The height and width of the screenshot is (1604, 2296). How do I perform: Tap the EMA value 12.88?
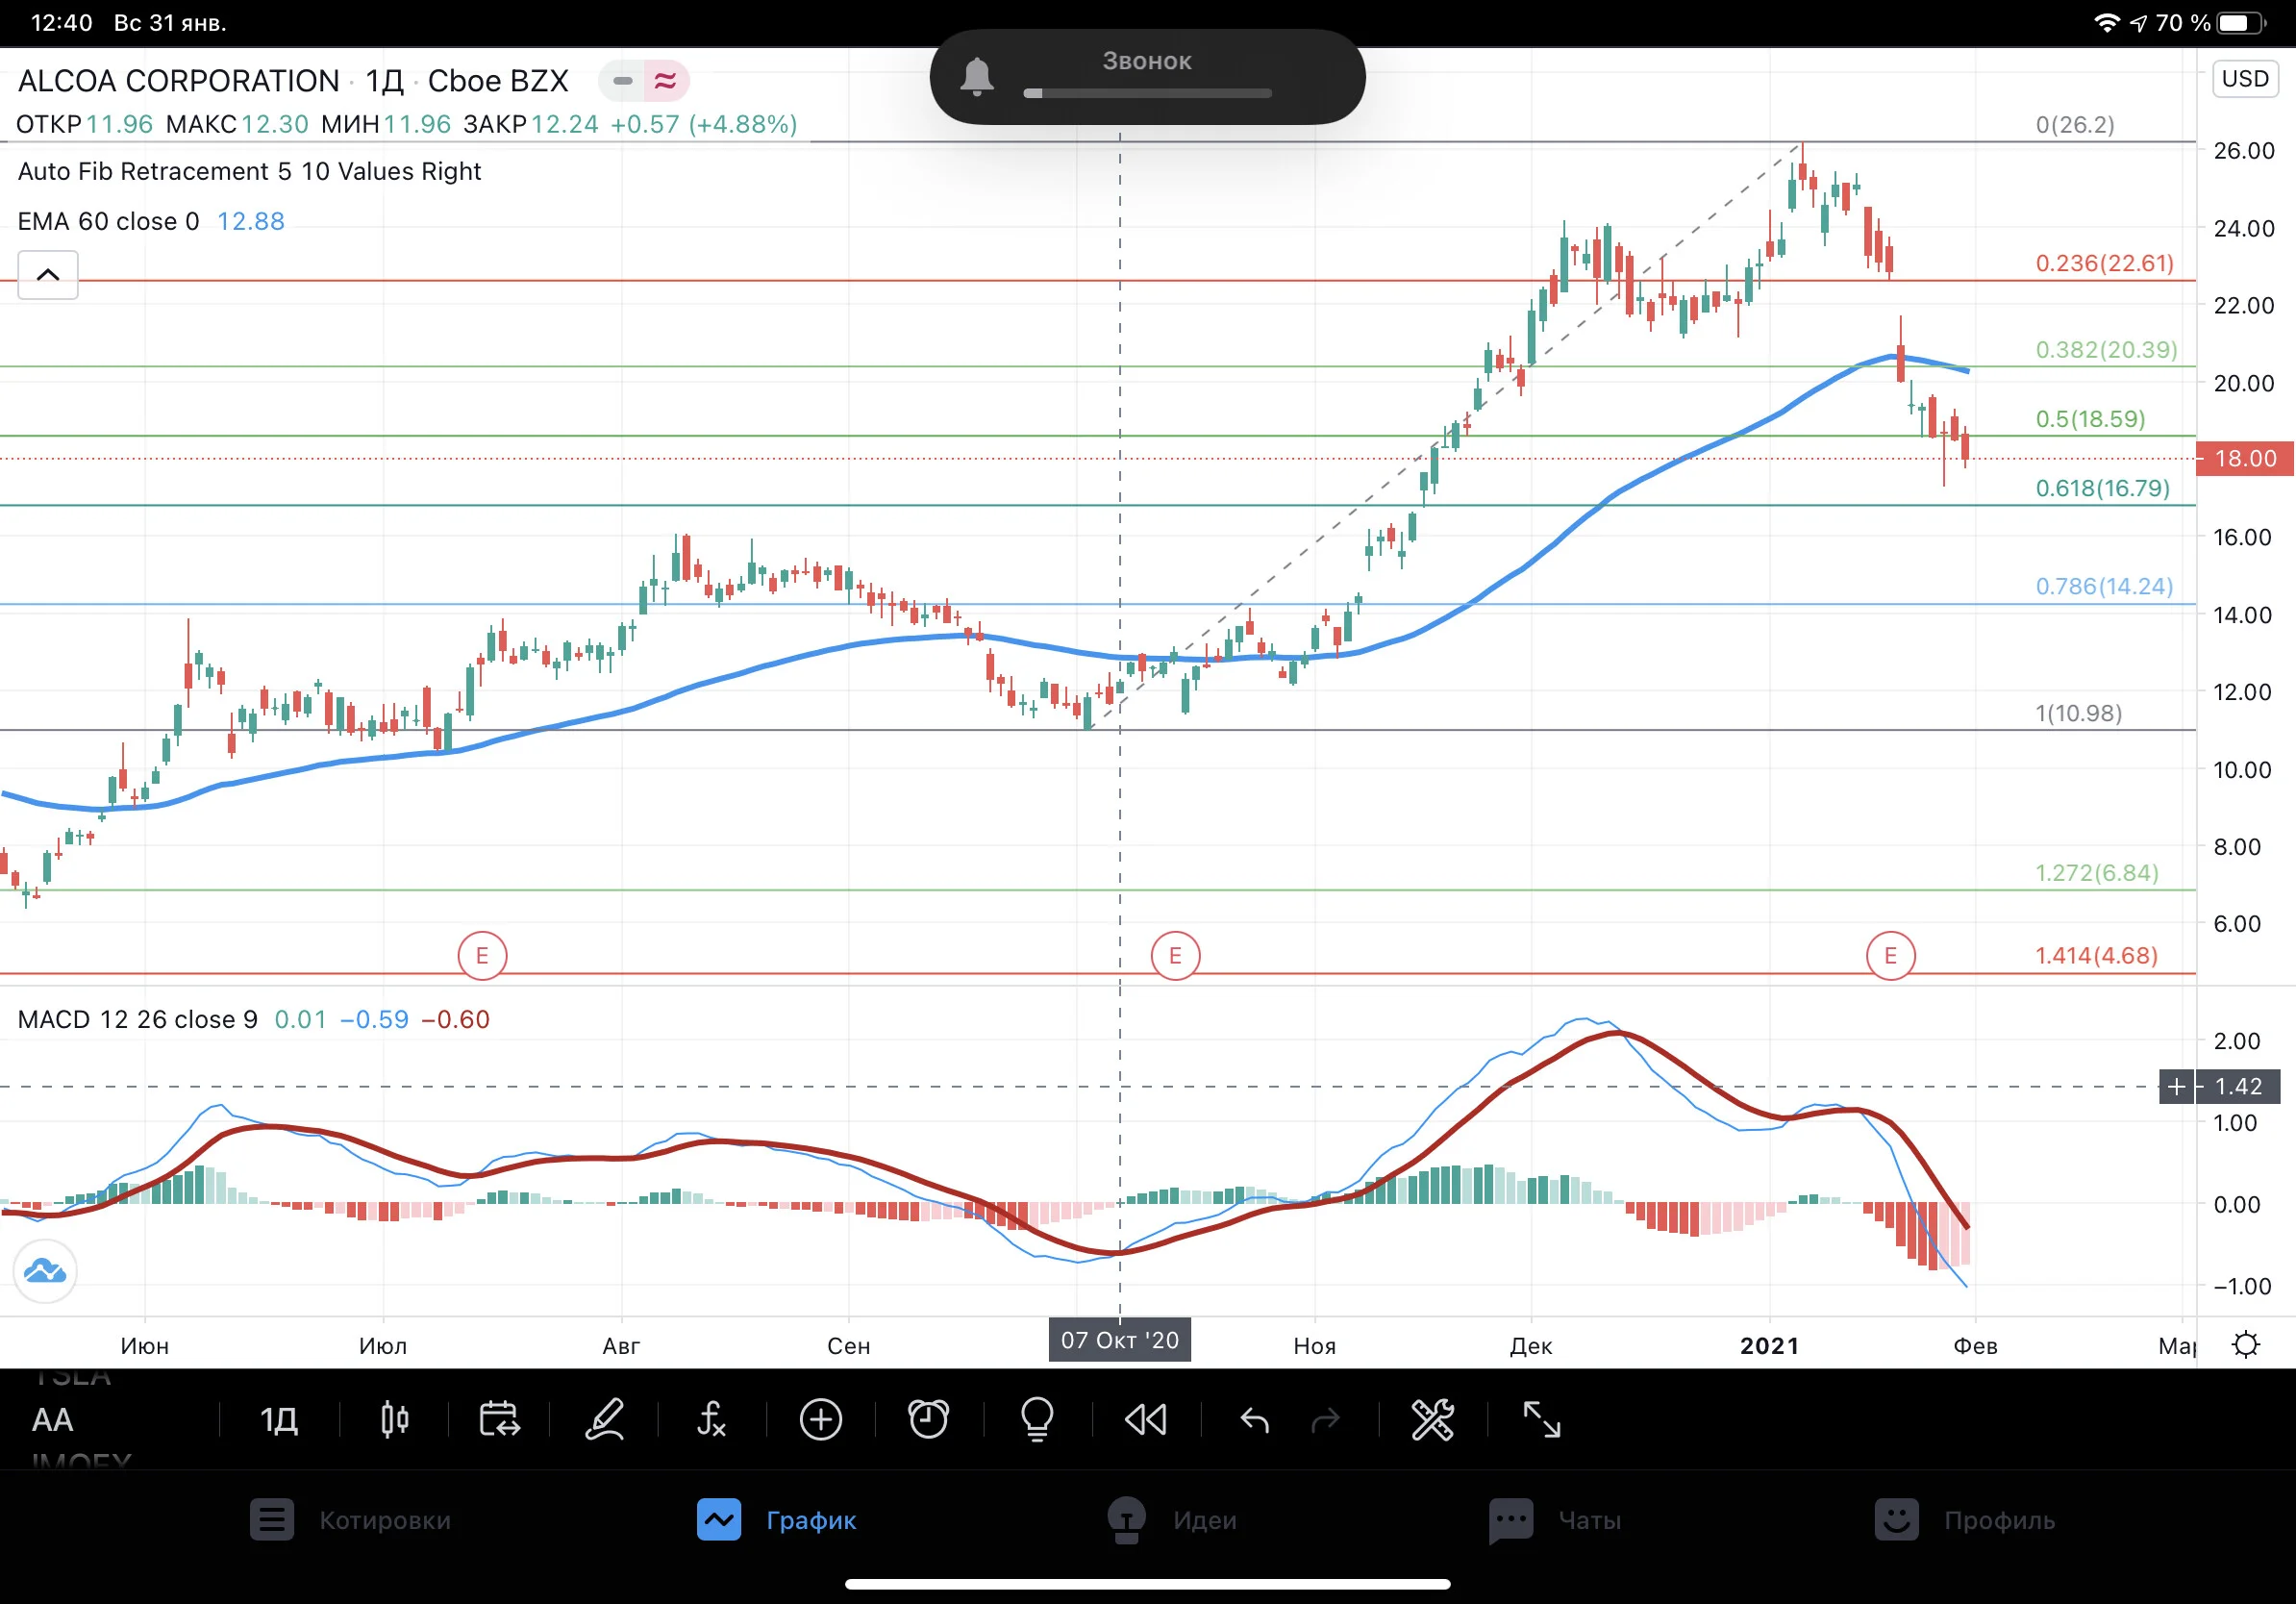tap(251, 221)
